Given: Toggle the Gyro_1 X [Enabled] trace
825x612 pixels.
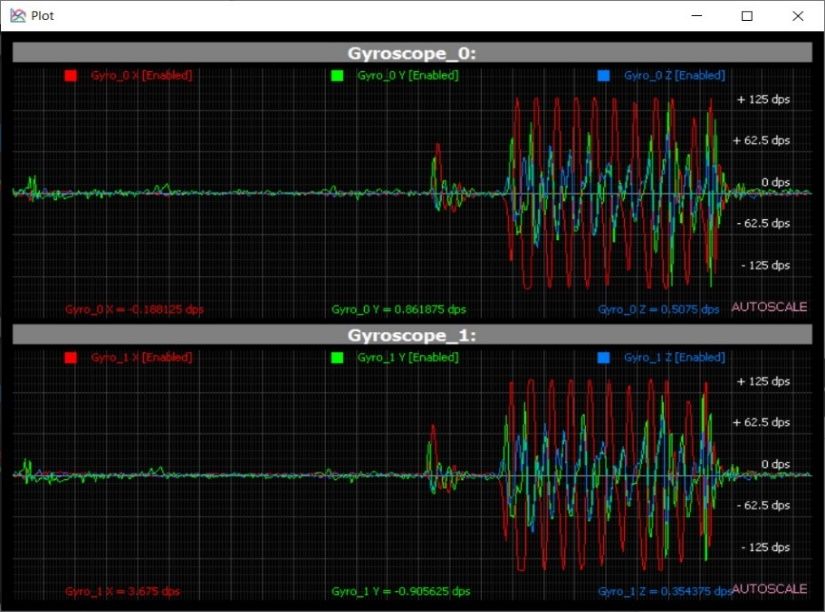Looking at the screenshot, I should click(142, 357).
